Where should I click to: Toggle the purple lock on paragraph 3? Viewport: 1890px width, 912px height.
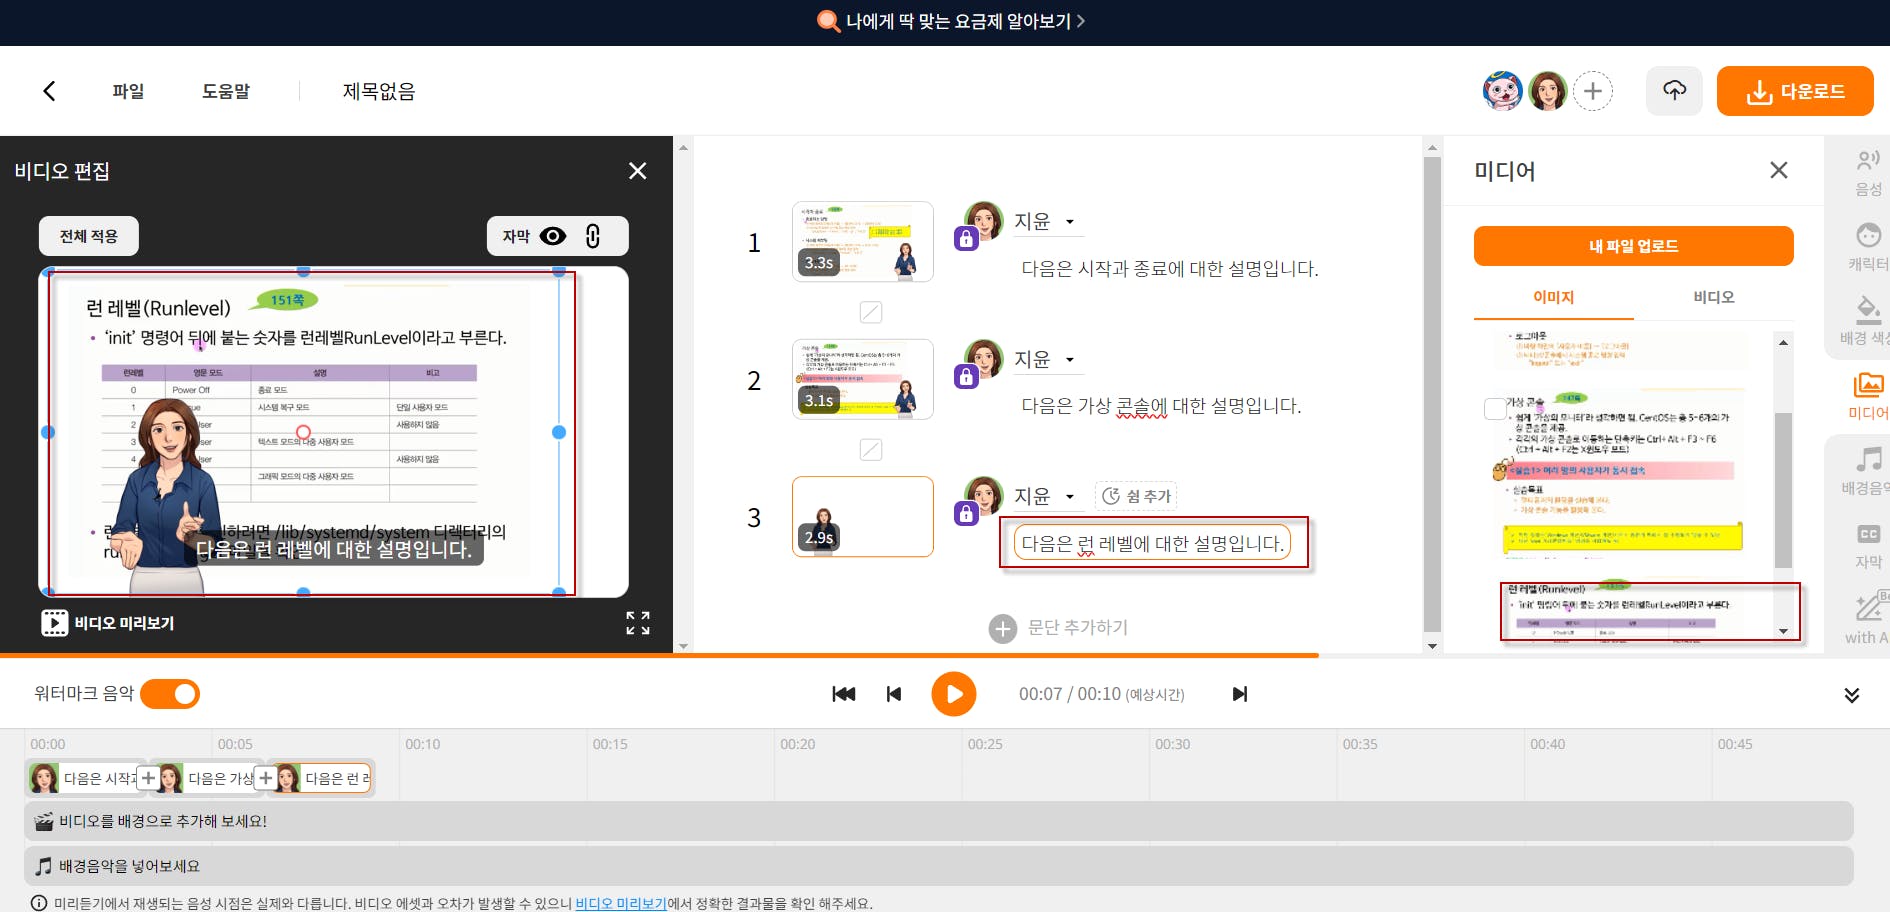coord(966,514)
